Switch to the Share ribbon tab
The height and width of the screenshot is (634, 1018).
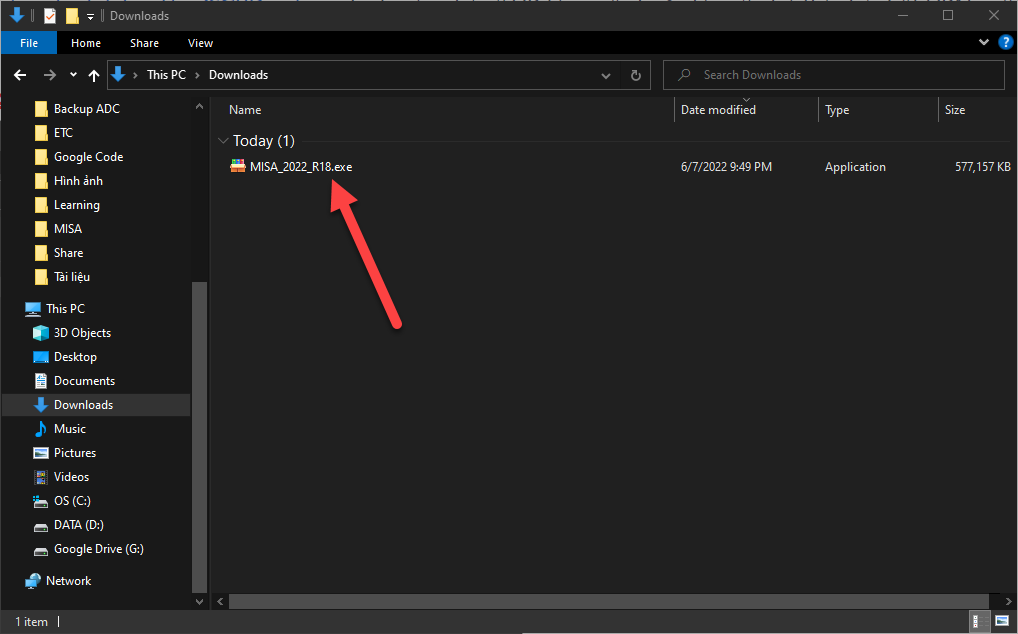click(144, 43)
